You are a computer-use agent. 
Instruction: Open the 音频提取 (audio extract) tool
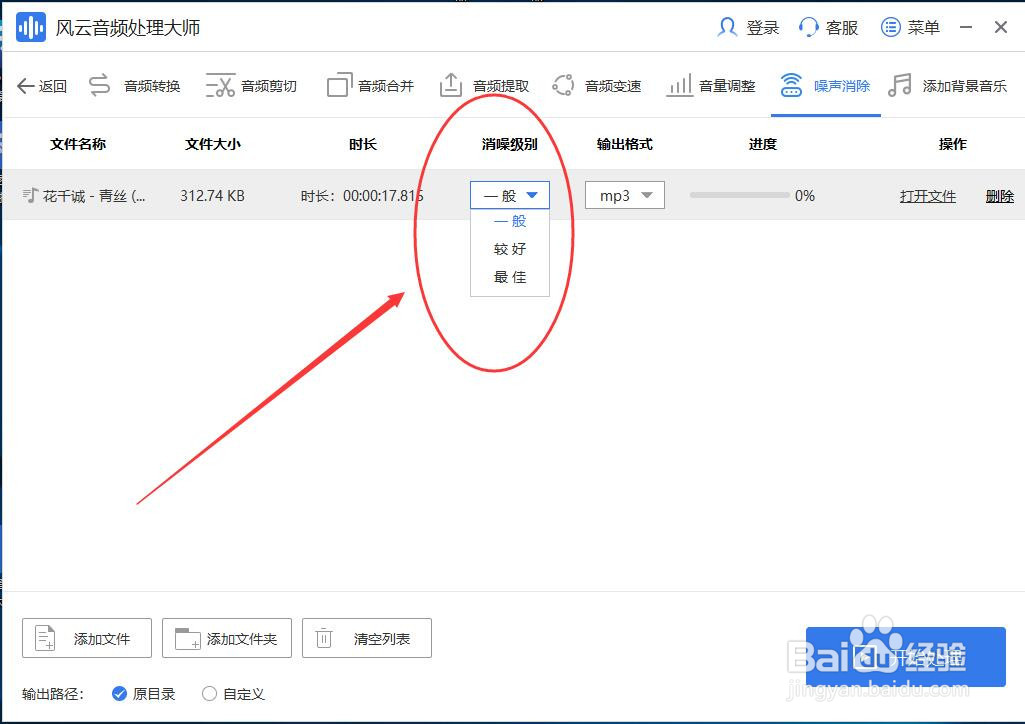(x=498, y=85)
